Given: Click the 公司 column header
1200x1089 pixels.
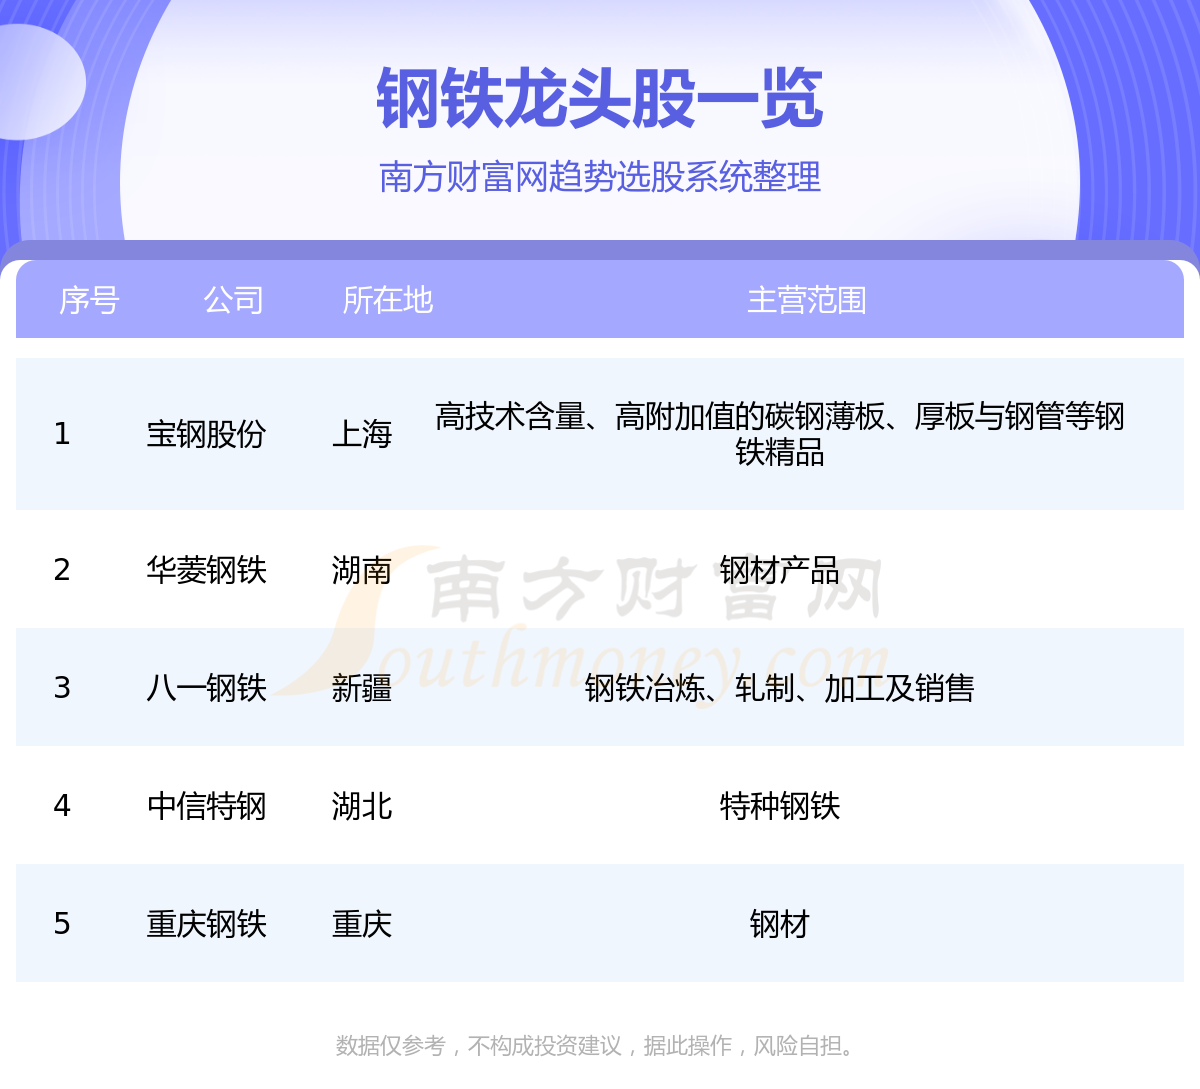Looking at the screenshot, I should click(233, 300).
